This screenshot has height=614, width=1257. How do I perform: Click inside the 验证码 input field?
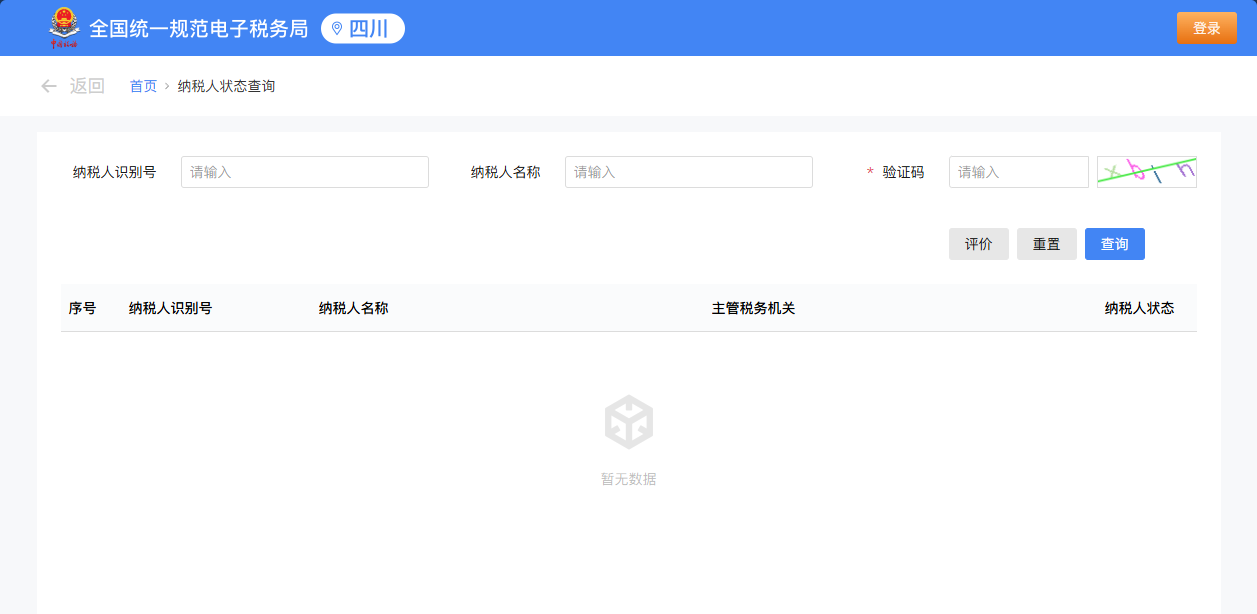tap(1018, 171)
